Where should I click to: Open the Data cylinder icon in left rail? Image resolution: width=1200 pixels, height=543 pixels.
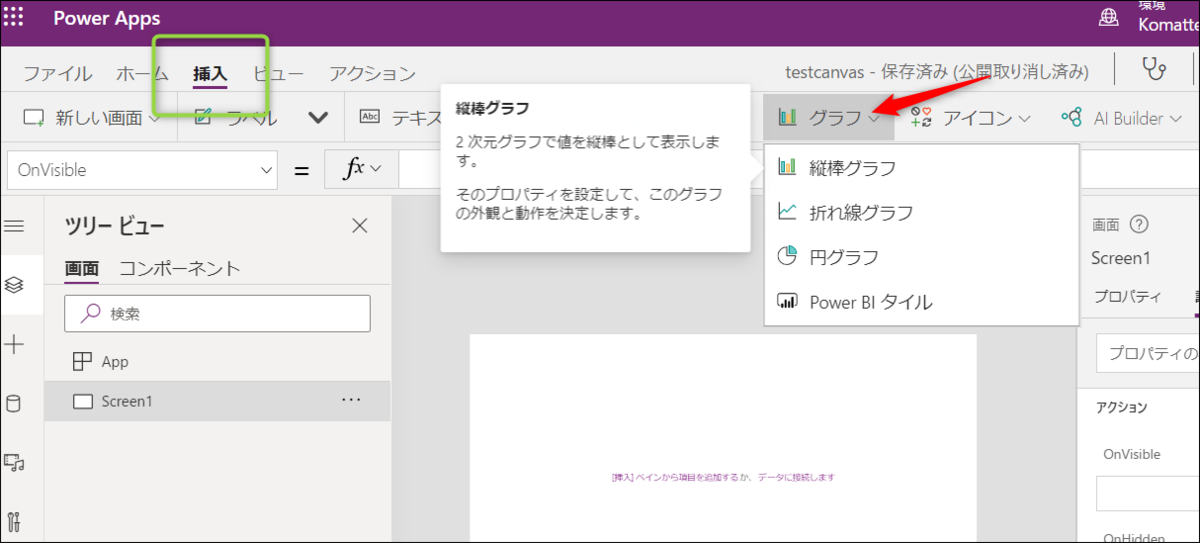pyautogui.click(x=14, y=403)
